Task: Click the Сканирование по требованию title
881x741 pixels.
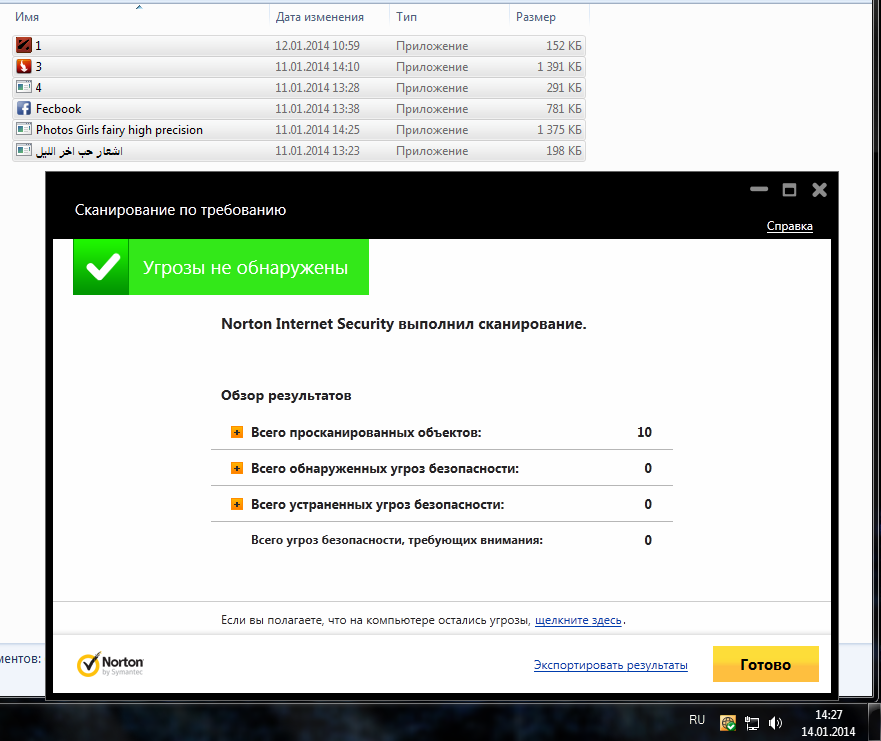Action: (180, 210)
